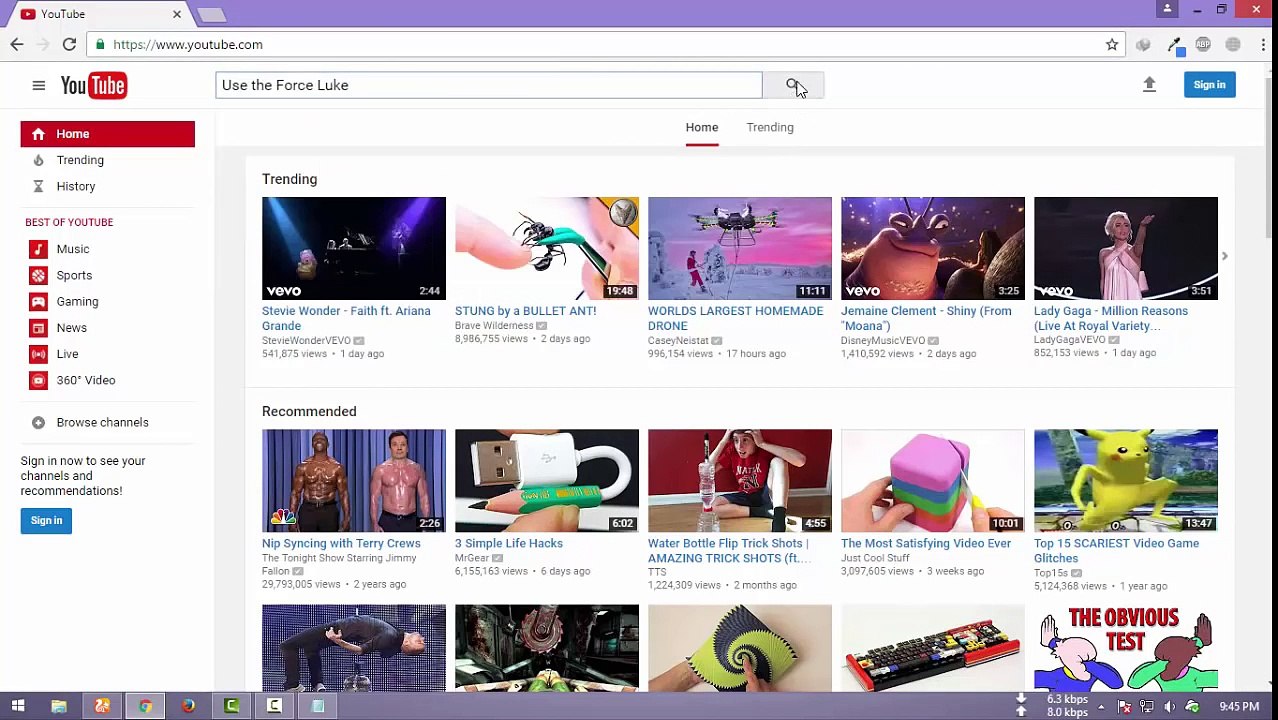Open History in the sidebar
The height and width of the screenshot is (720, 1278).
coord(76,186)
